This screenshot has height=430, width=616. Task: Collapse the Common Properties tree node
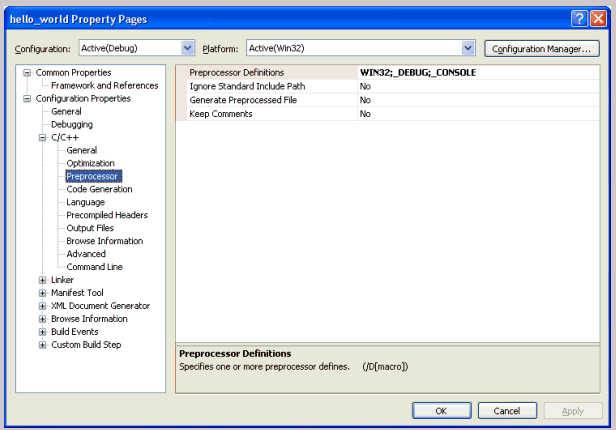[28, 73]
